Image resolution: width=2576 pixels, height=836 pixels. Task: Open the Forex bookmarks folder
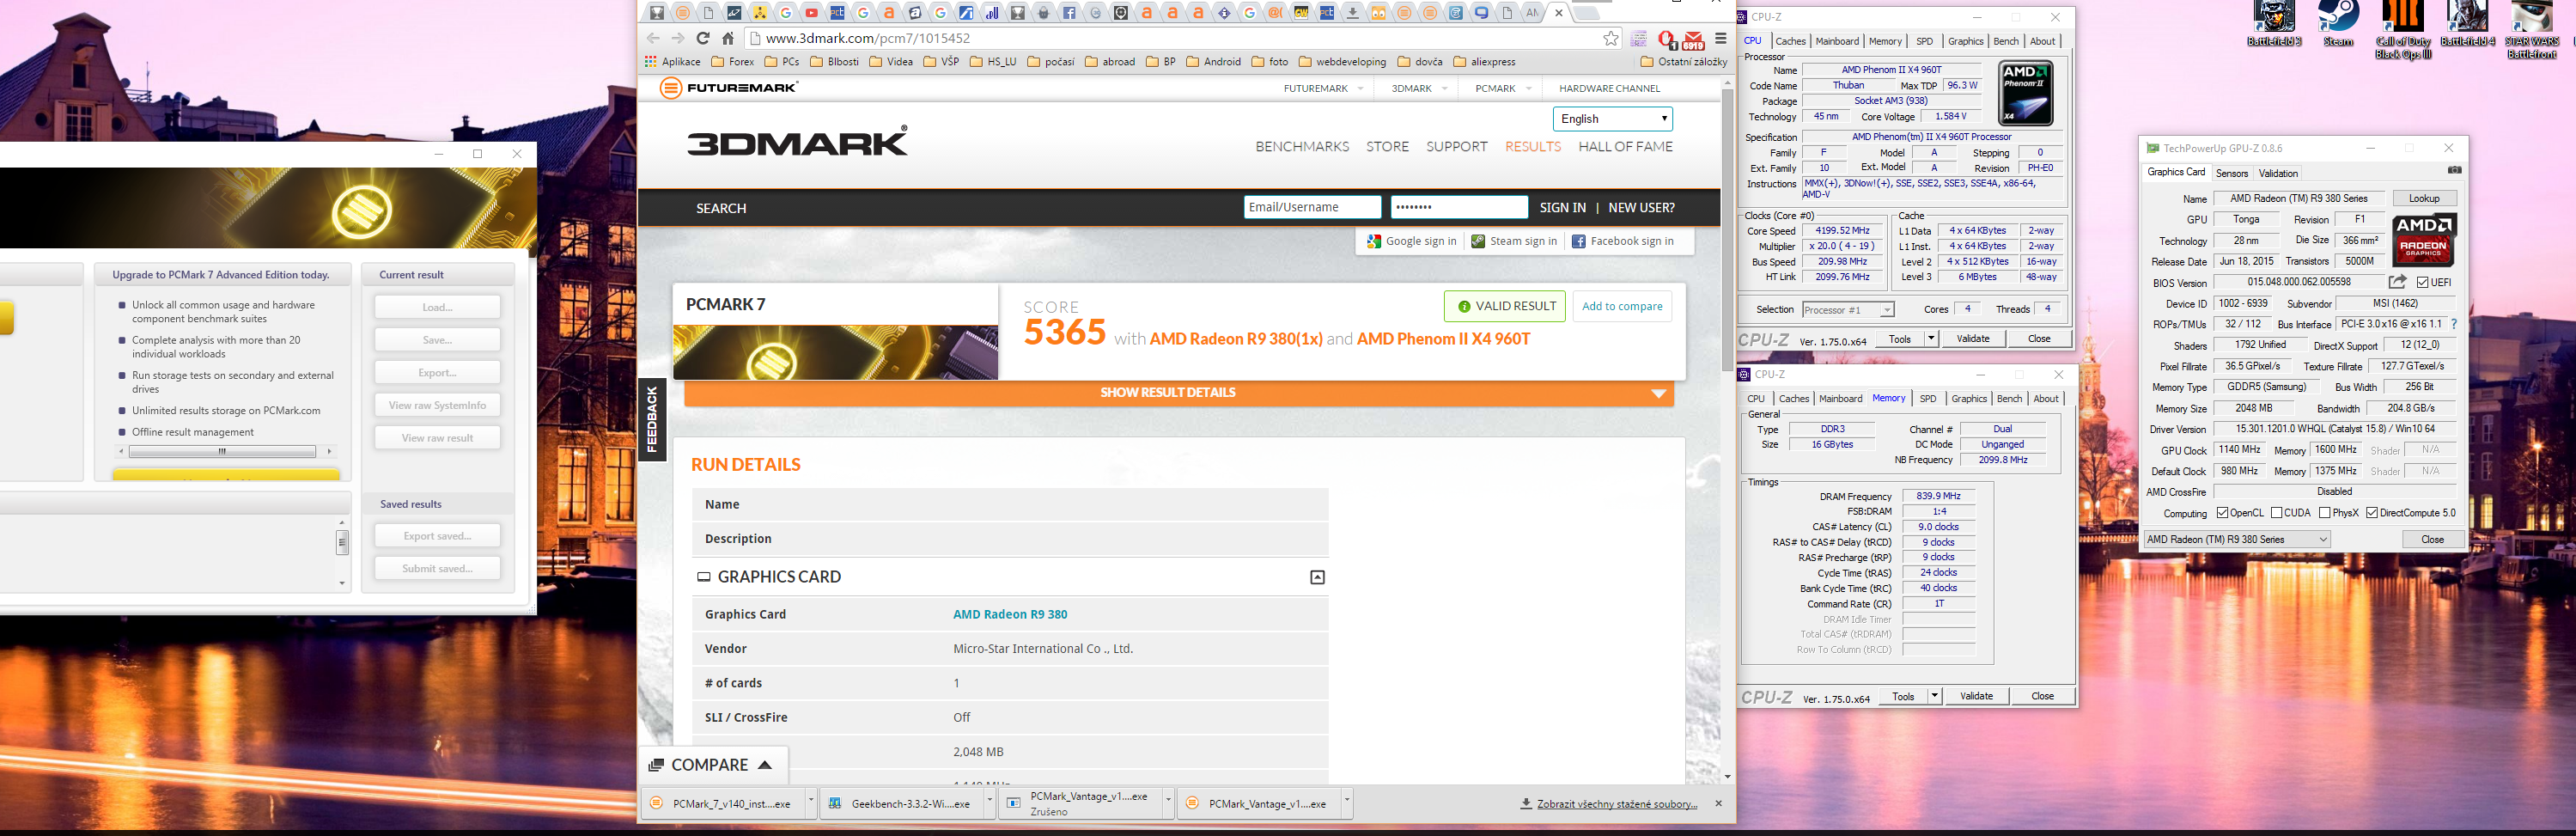click(732, 62)
